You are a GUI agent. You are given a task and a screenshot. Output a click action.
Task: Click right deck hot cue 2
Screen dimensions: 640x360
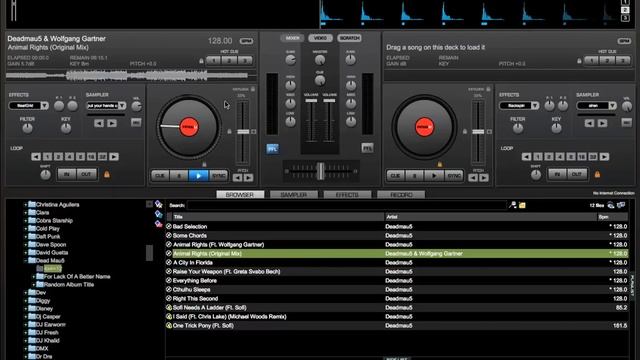click(x=607, y=60)
